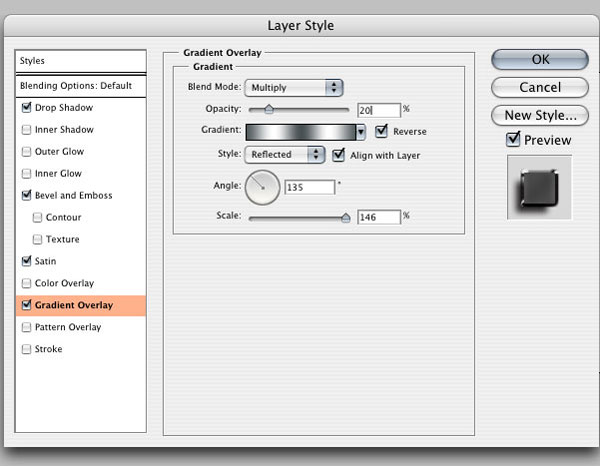Click the Angle dial control
The height and width of the screenshot is (466, 600).
tap(262, 187)
